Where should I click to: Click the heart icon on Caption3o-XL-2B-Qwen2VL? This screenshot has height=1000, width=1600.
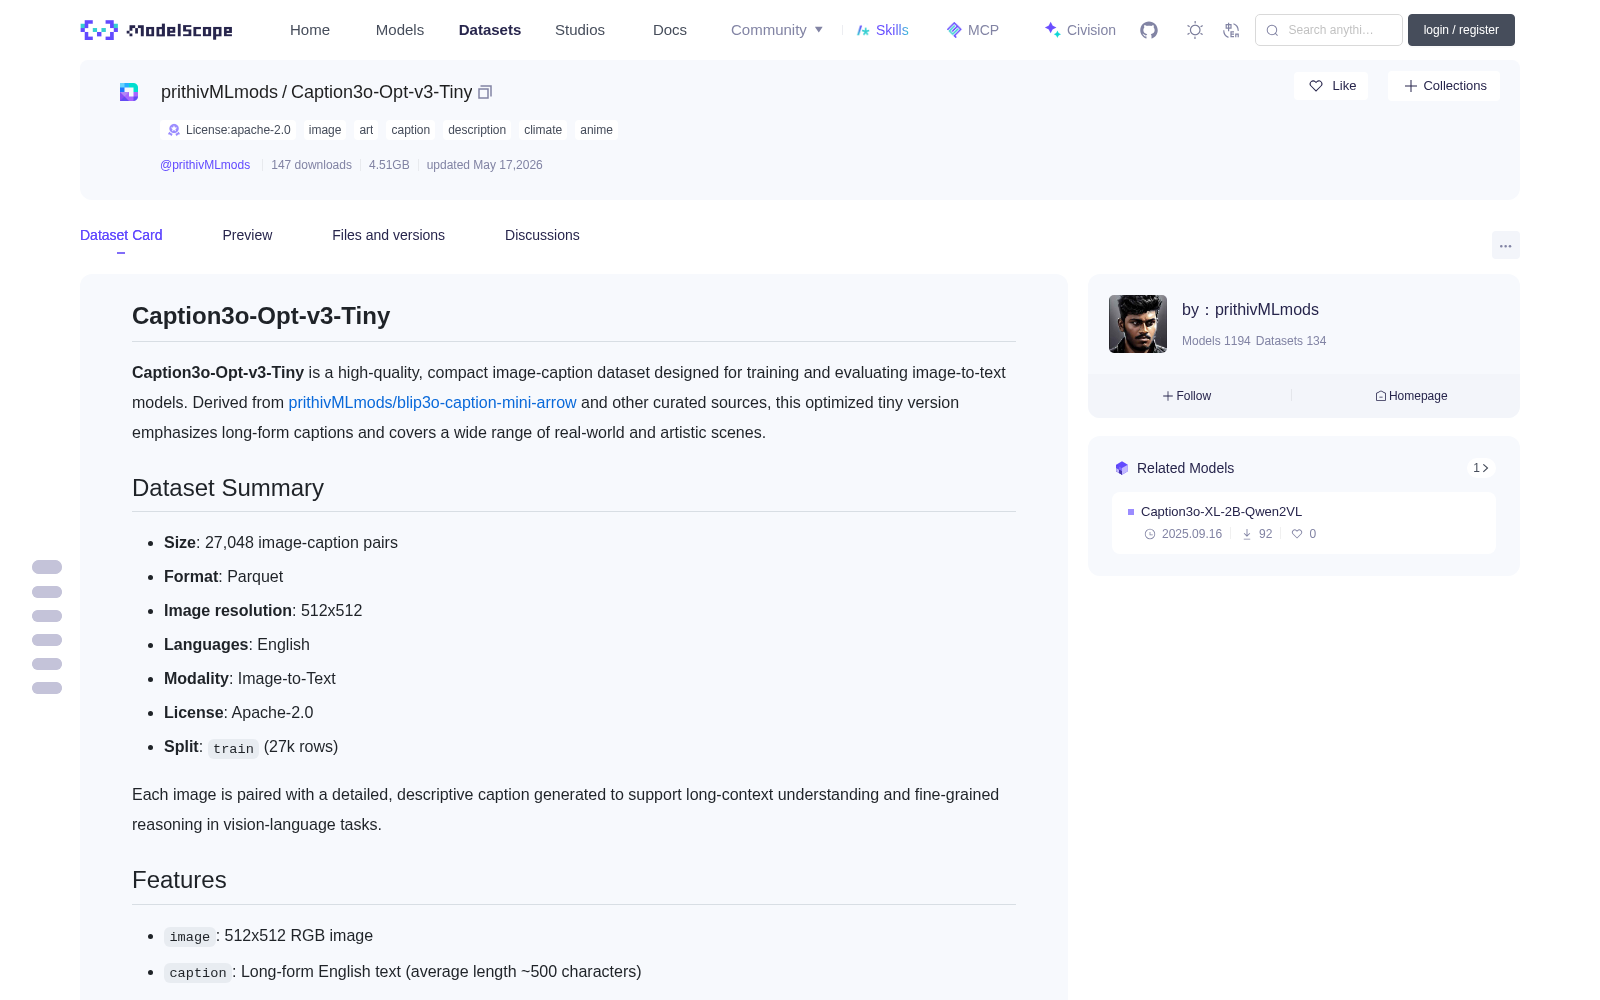click(1297, 534)
